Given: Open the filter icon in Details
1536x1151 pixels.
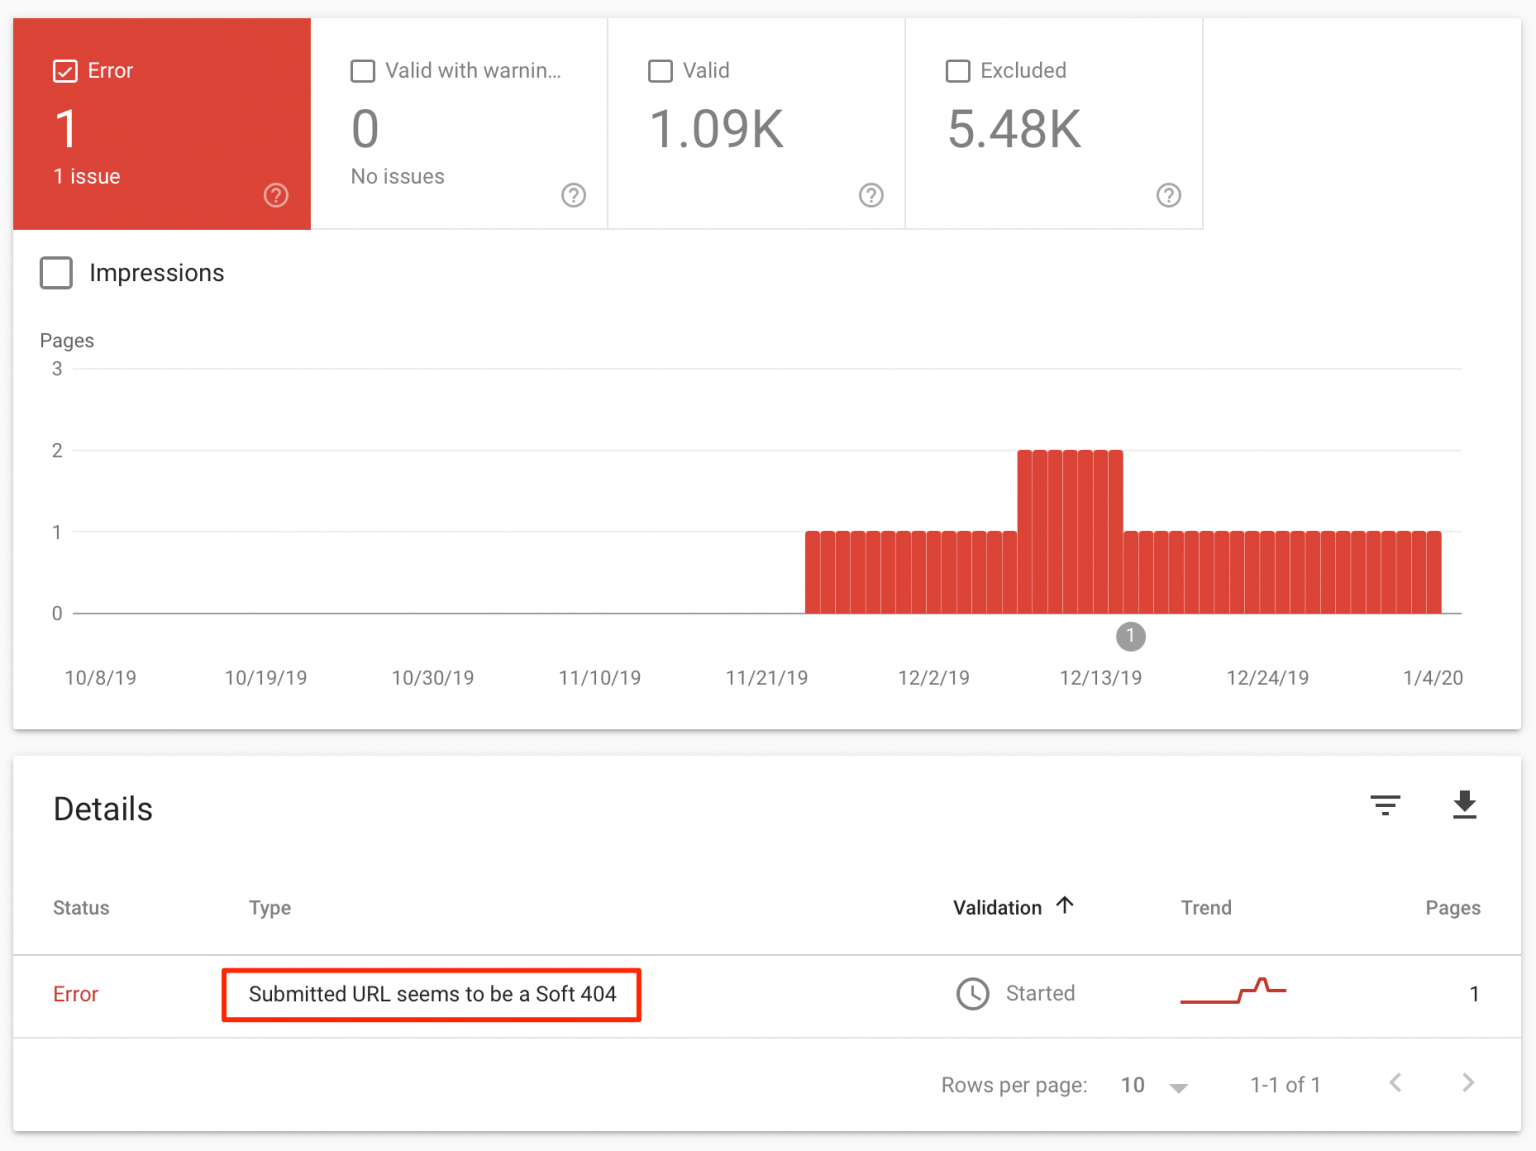Looking at the screenshot, I should click(1385, 805).
